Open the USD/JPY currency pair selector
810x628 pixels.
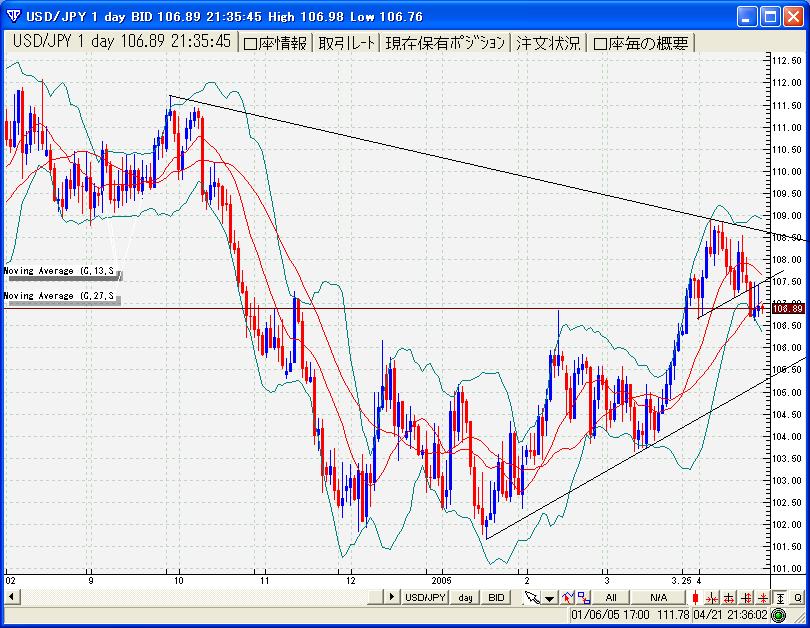[x=425, y=598]
